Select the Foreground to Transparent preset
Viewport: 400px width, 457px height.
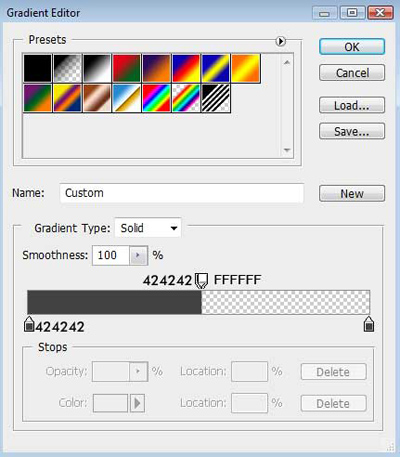(x=67, y=68)
